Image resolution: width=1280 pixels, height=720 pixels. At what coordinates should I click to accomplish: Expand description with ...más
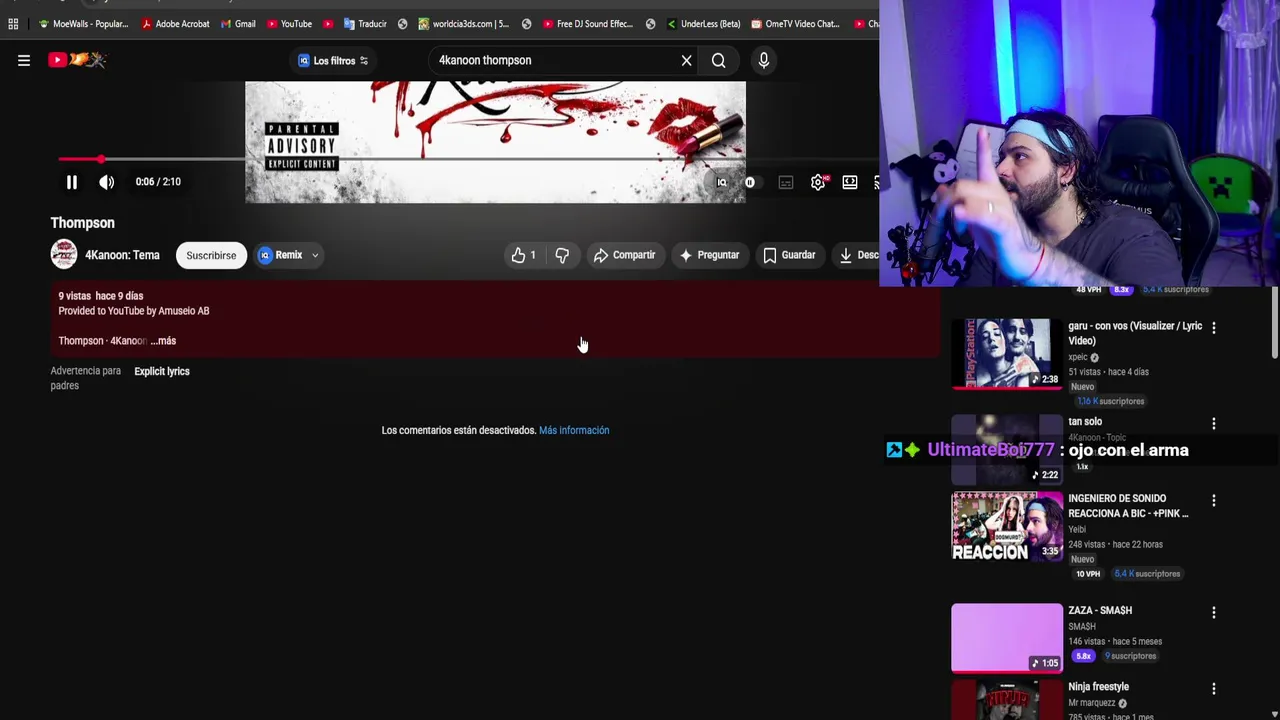click(163, 341)
